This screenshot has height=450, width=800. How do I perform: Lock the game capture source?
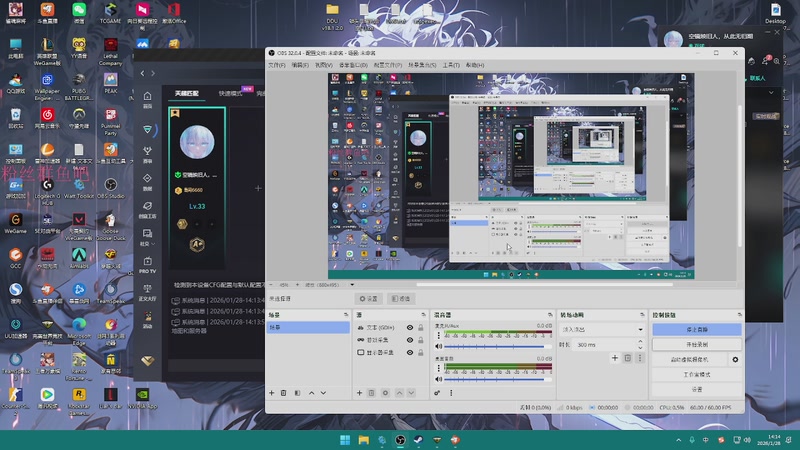(421, 340)
